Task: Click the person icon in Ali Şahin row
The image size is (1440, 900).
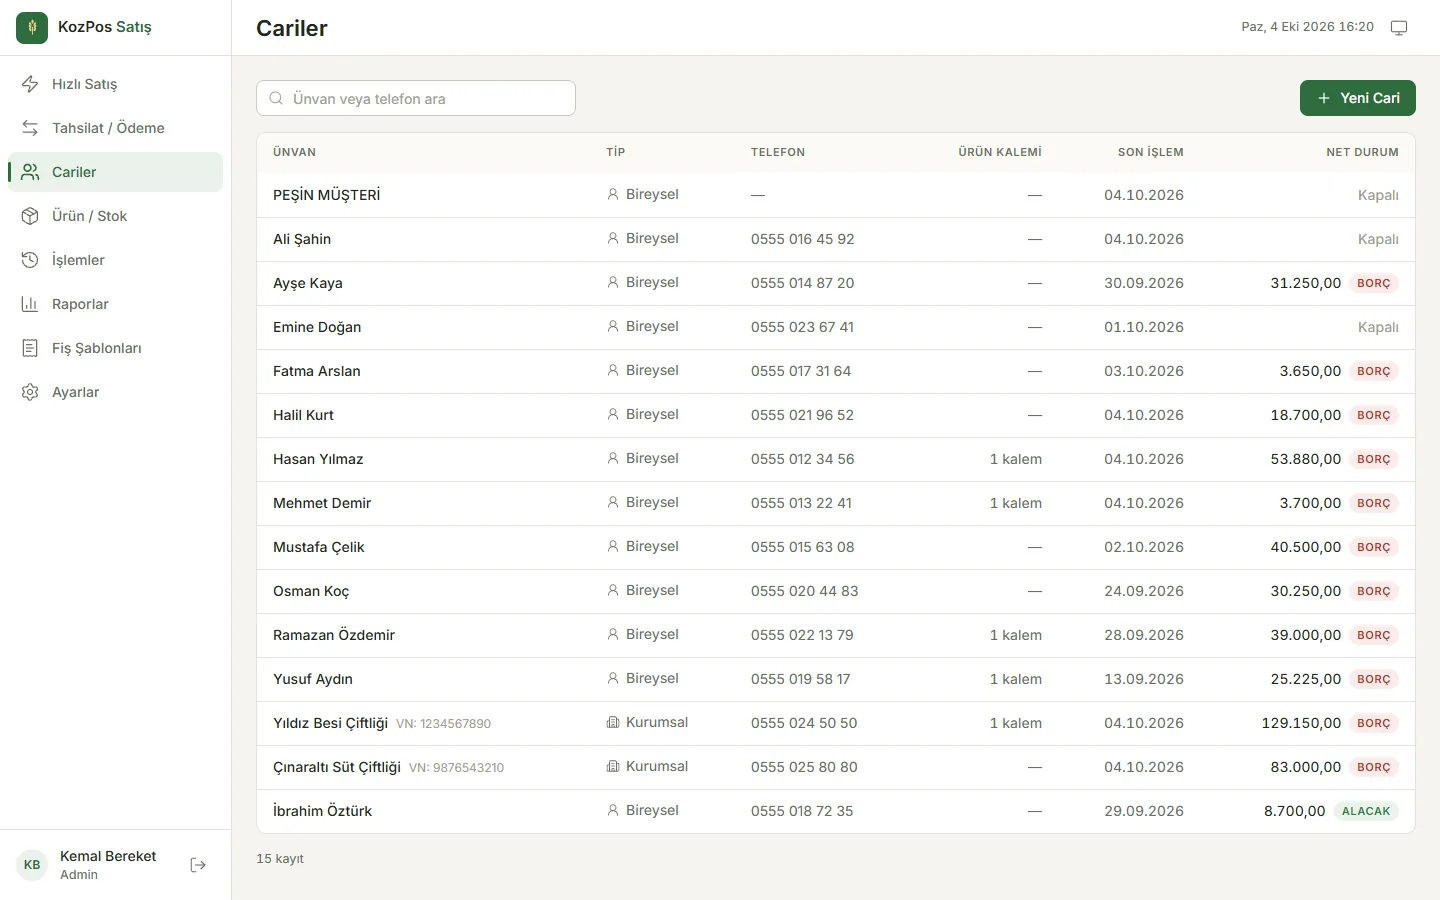Action: pyautogui.click(x=613, y=238)
